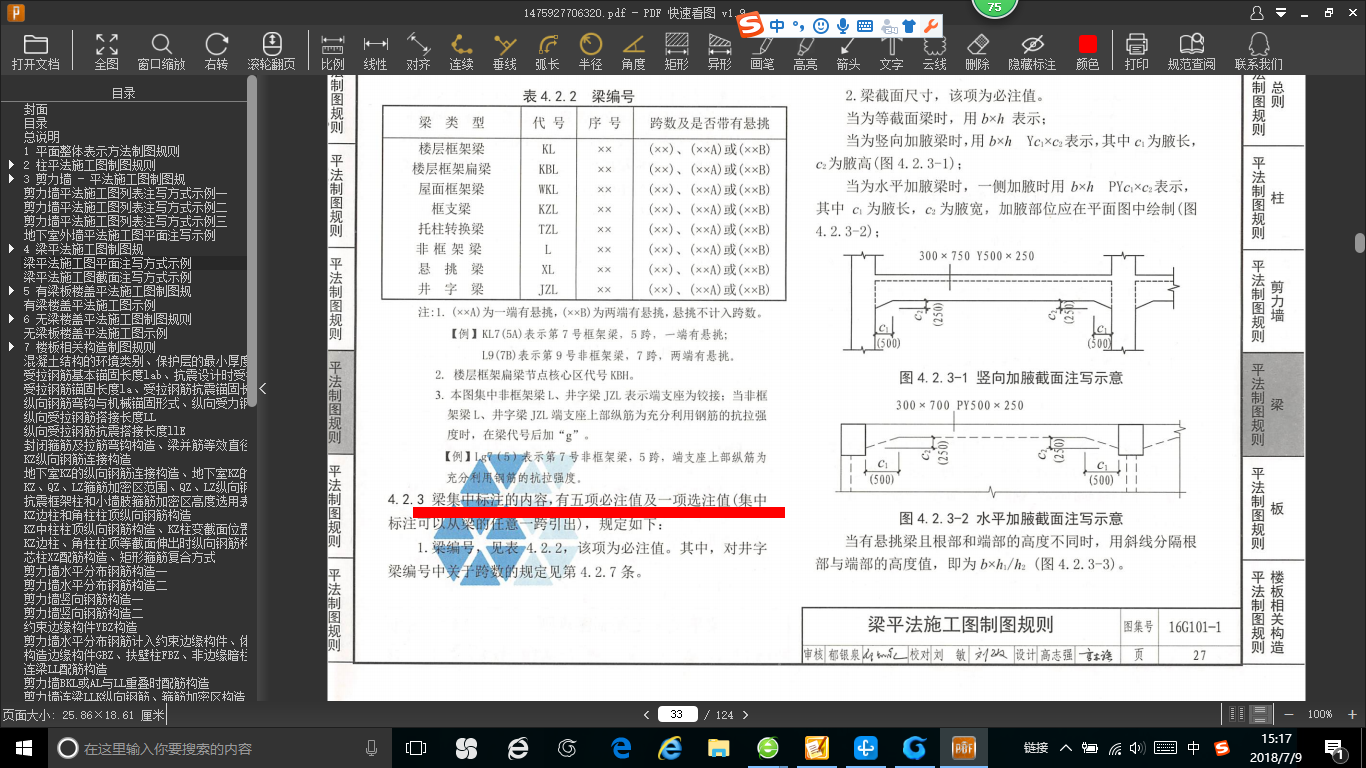Select the 云线 cloud line tool
The image size is (1366, 768).
[934, 51]
